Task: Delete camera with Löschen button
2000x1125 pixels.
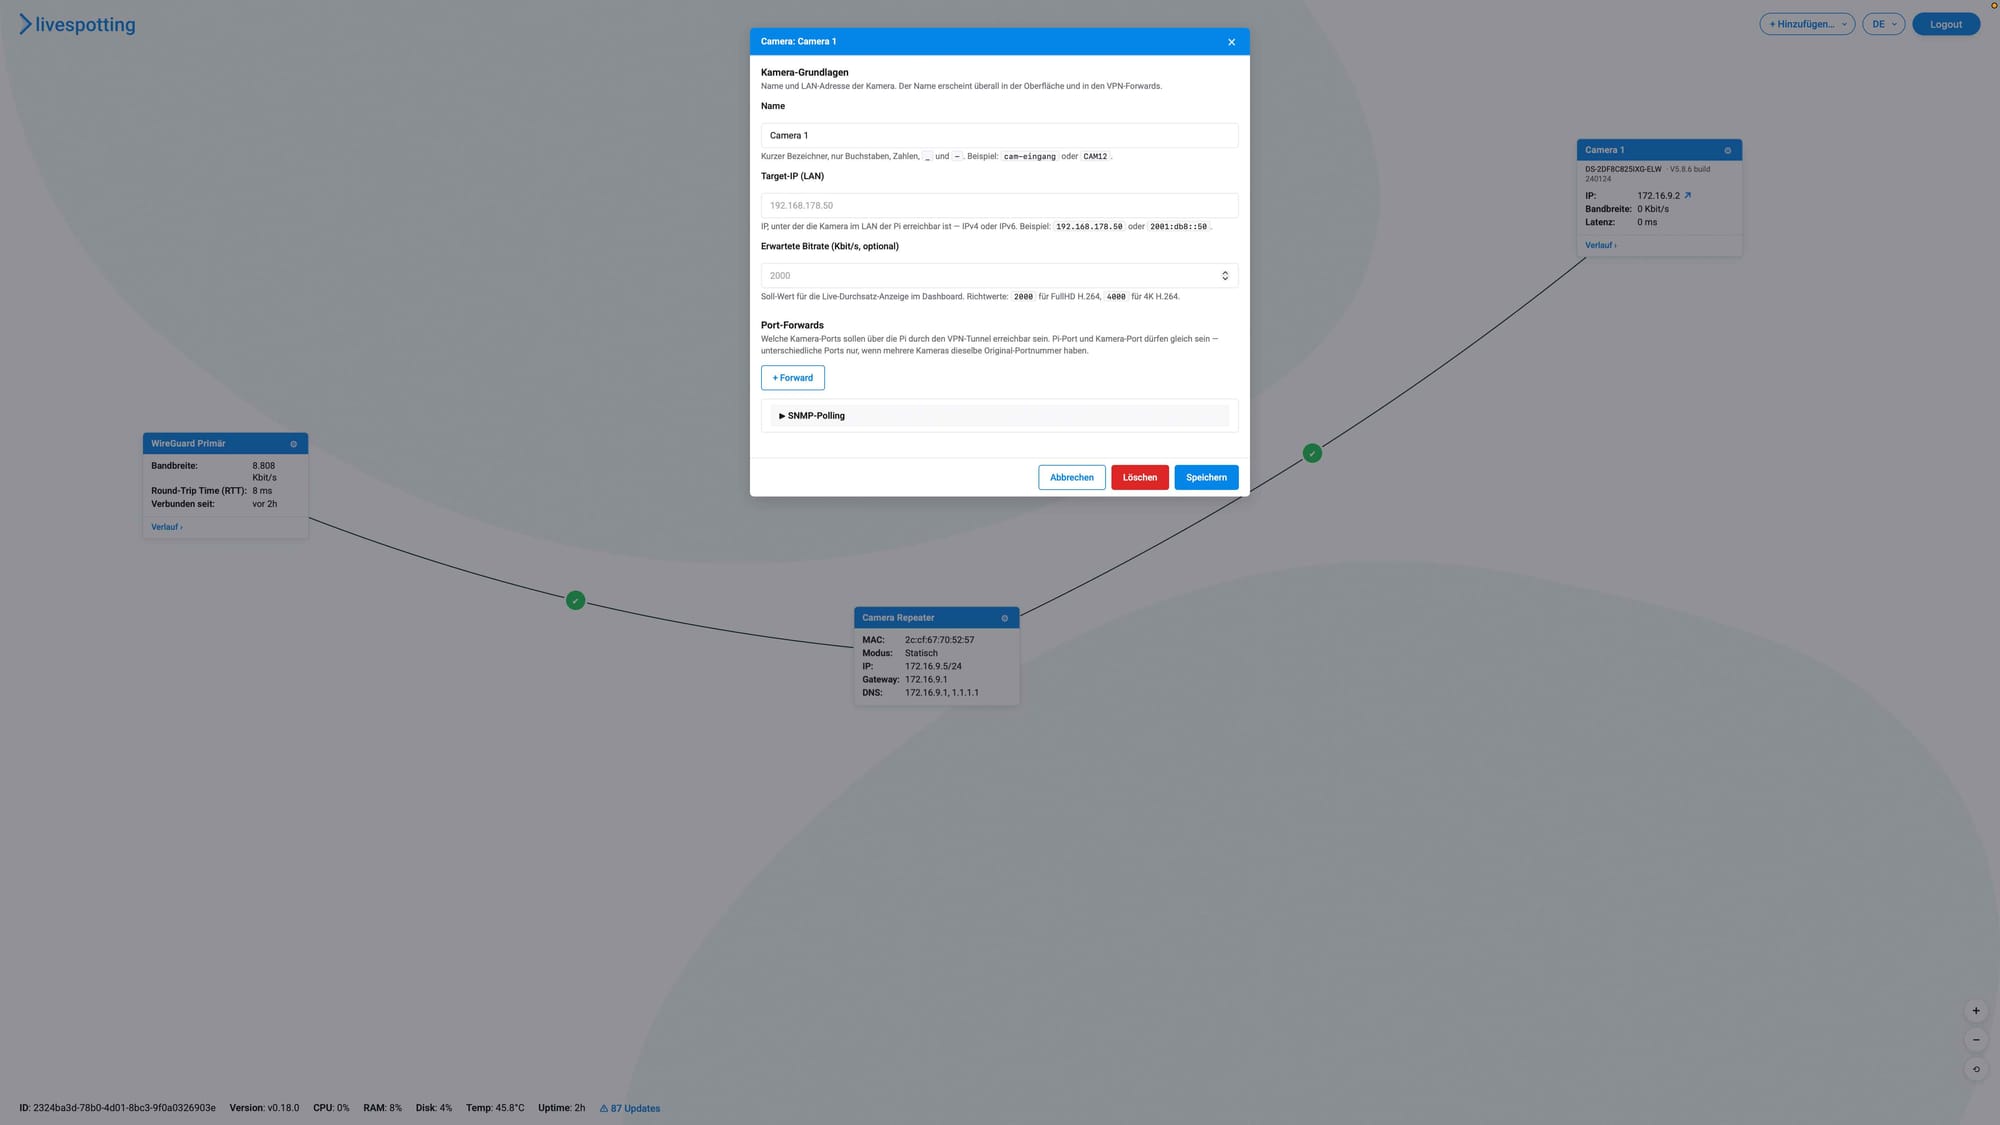Action: (x=1139, y=478)
